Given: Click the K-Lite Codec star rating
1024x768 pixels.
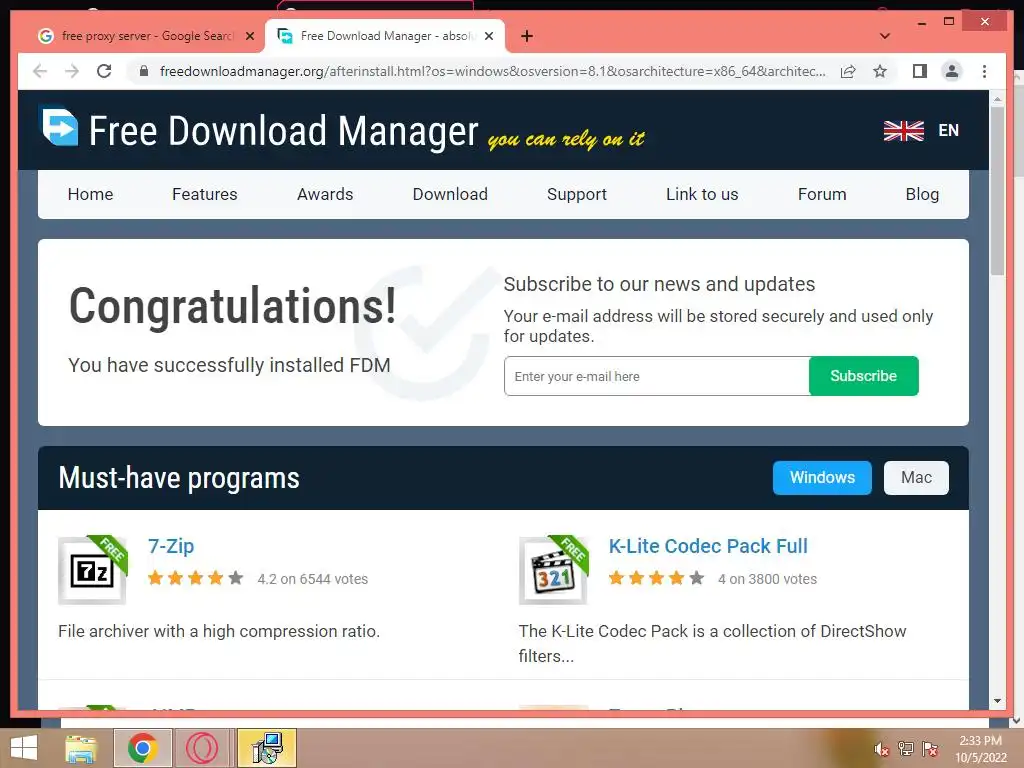Looking at the screenshot, I should [656, 578].
